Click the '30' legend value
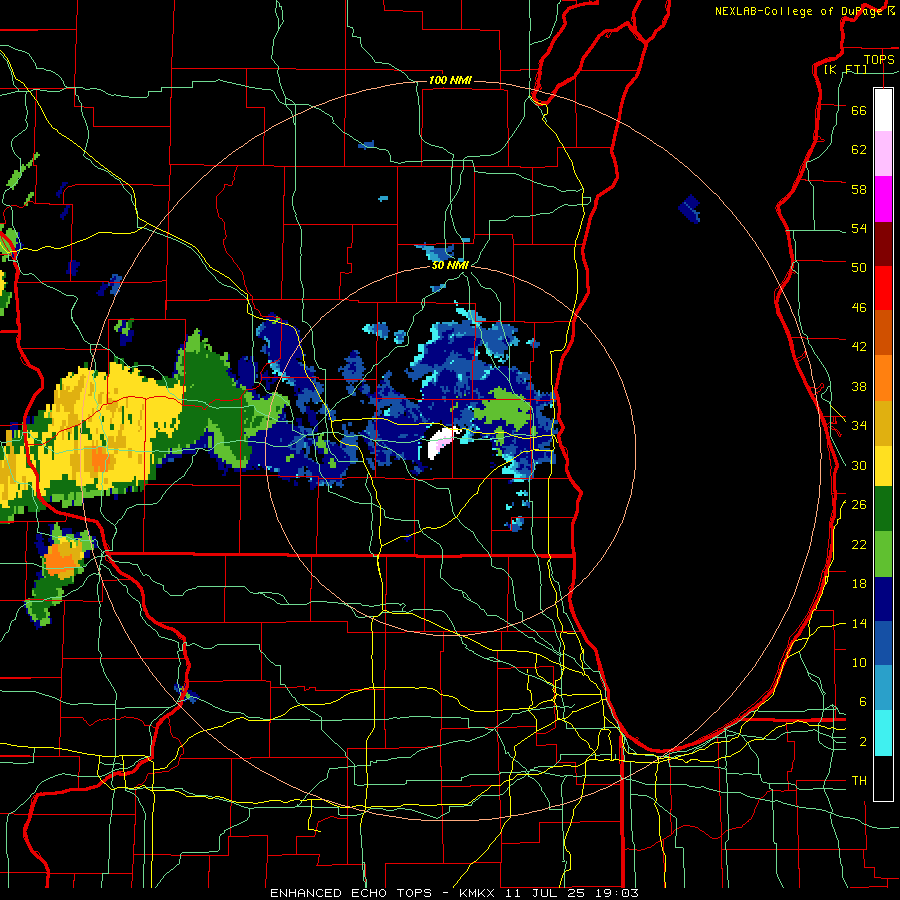Image resolution: width=900 pixels, height=900 pixels. (x=859, y=465)
